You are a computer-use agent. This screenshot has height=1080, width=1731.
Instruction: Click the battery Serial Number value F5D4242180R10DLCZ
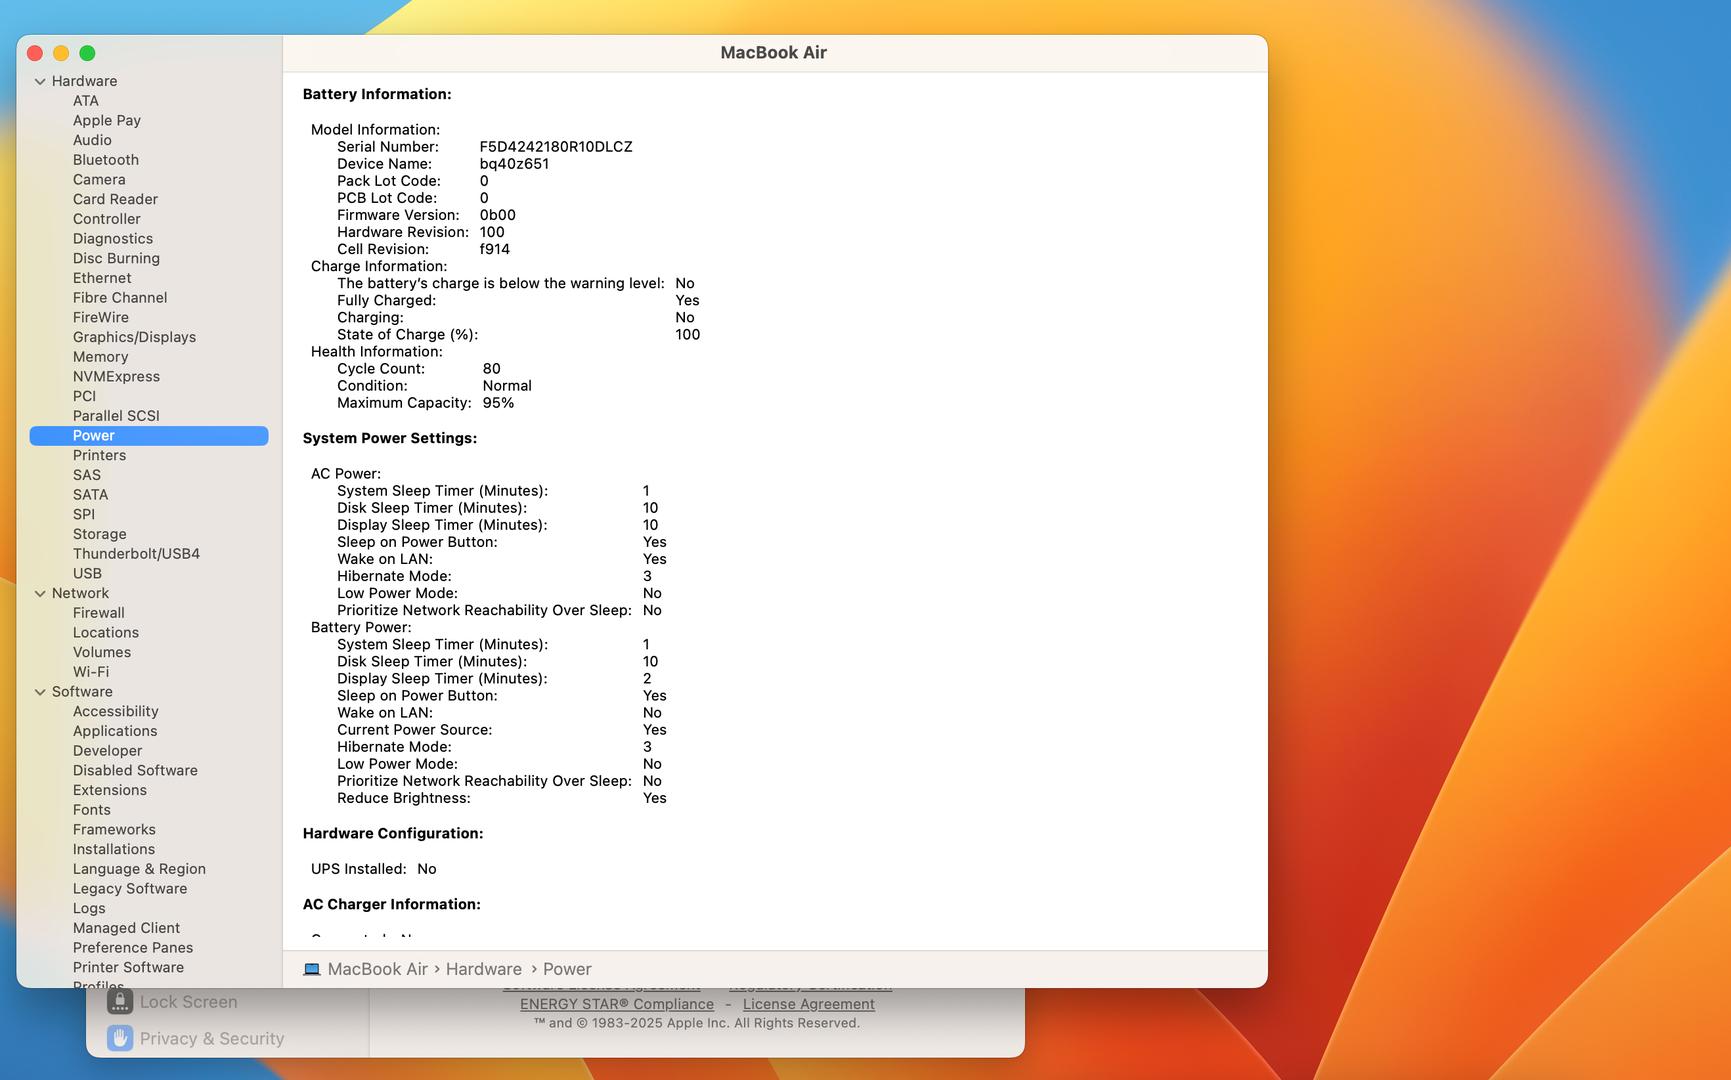[x=556, y=147]
